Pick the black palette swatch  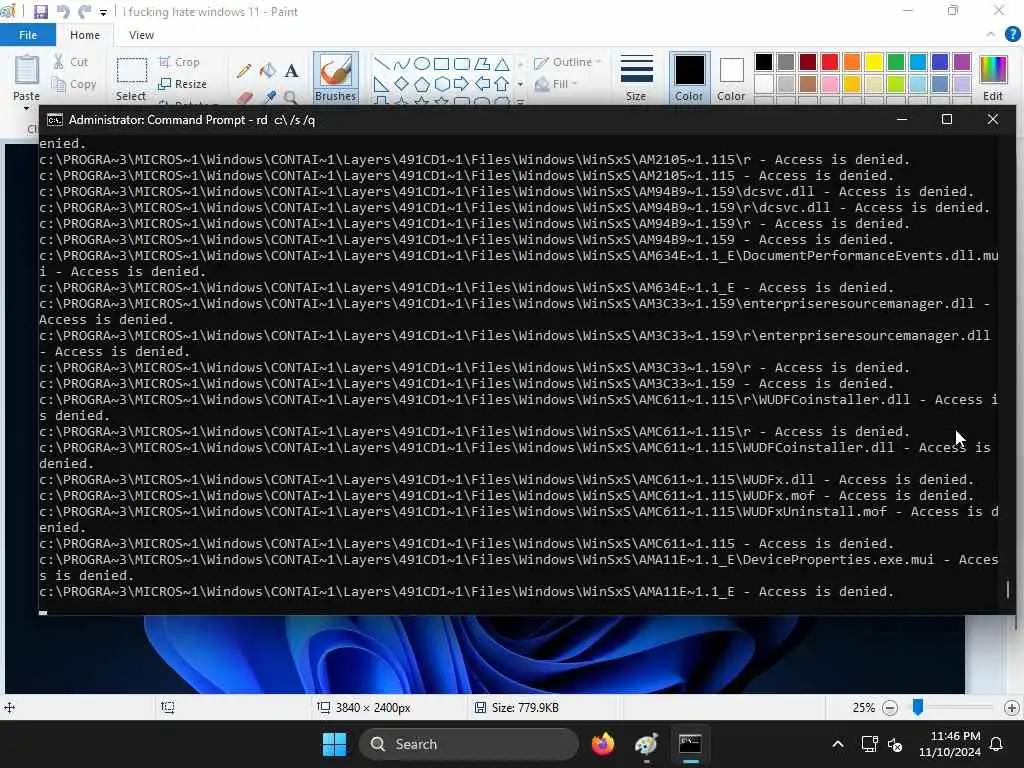point(763,62)
